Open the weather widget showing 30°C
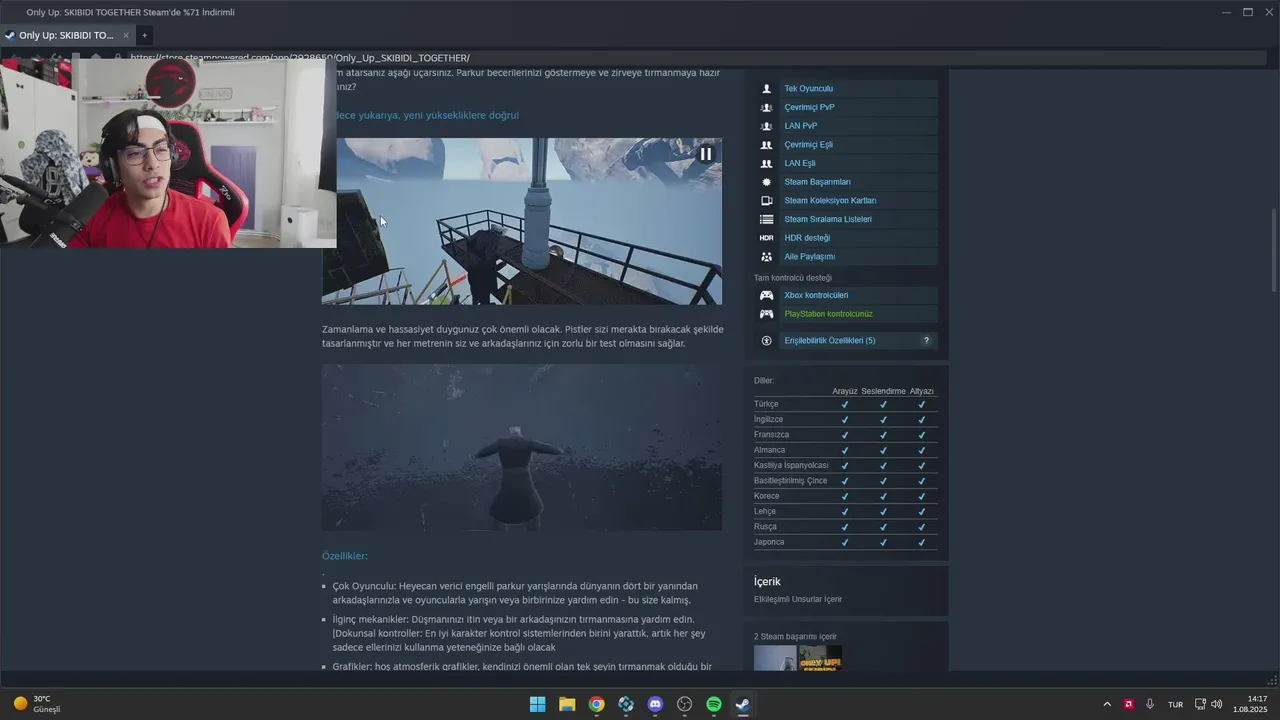The height and width of the screenshot is (720, 1280). coord(37,704)
